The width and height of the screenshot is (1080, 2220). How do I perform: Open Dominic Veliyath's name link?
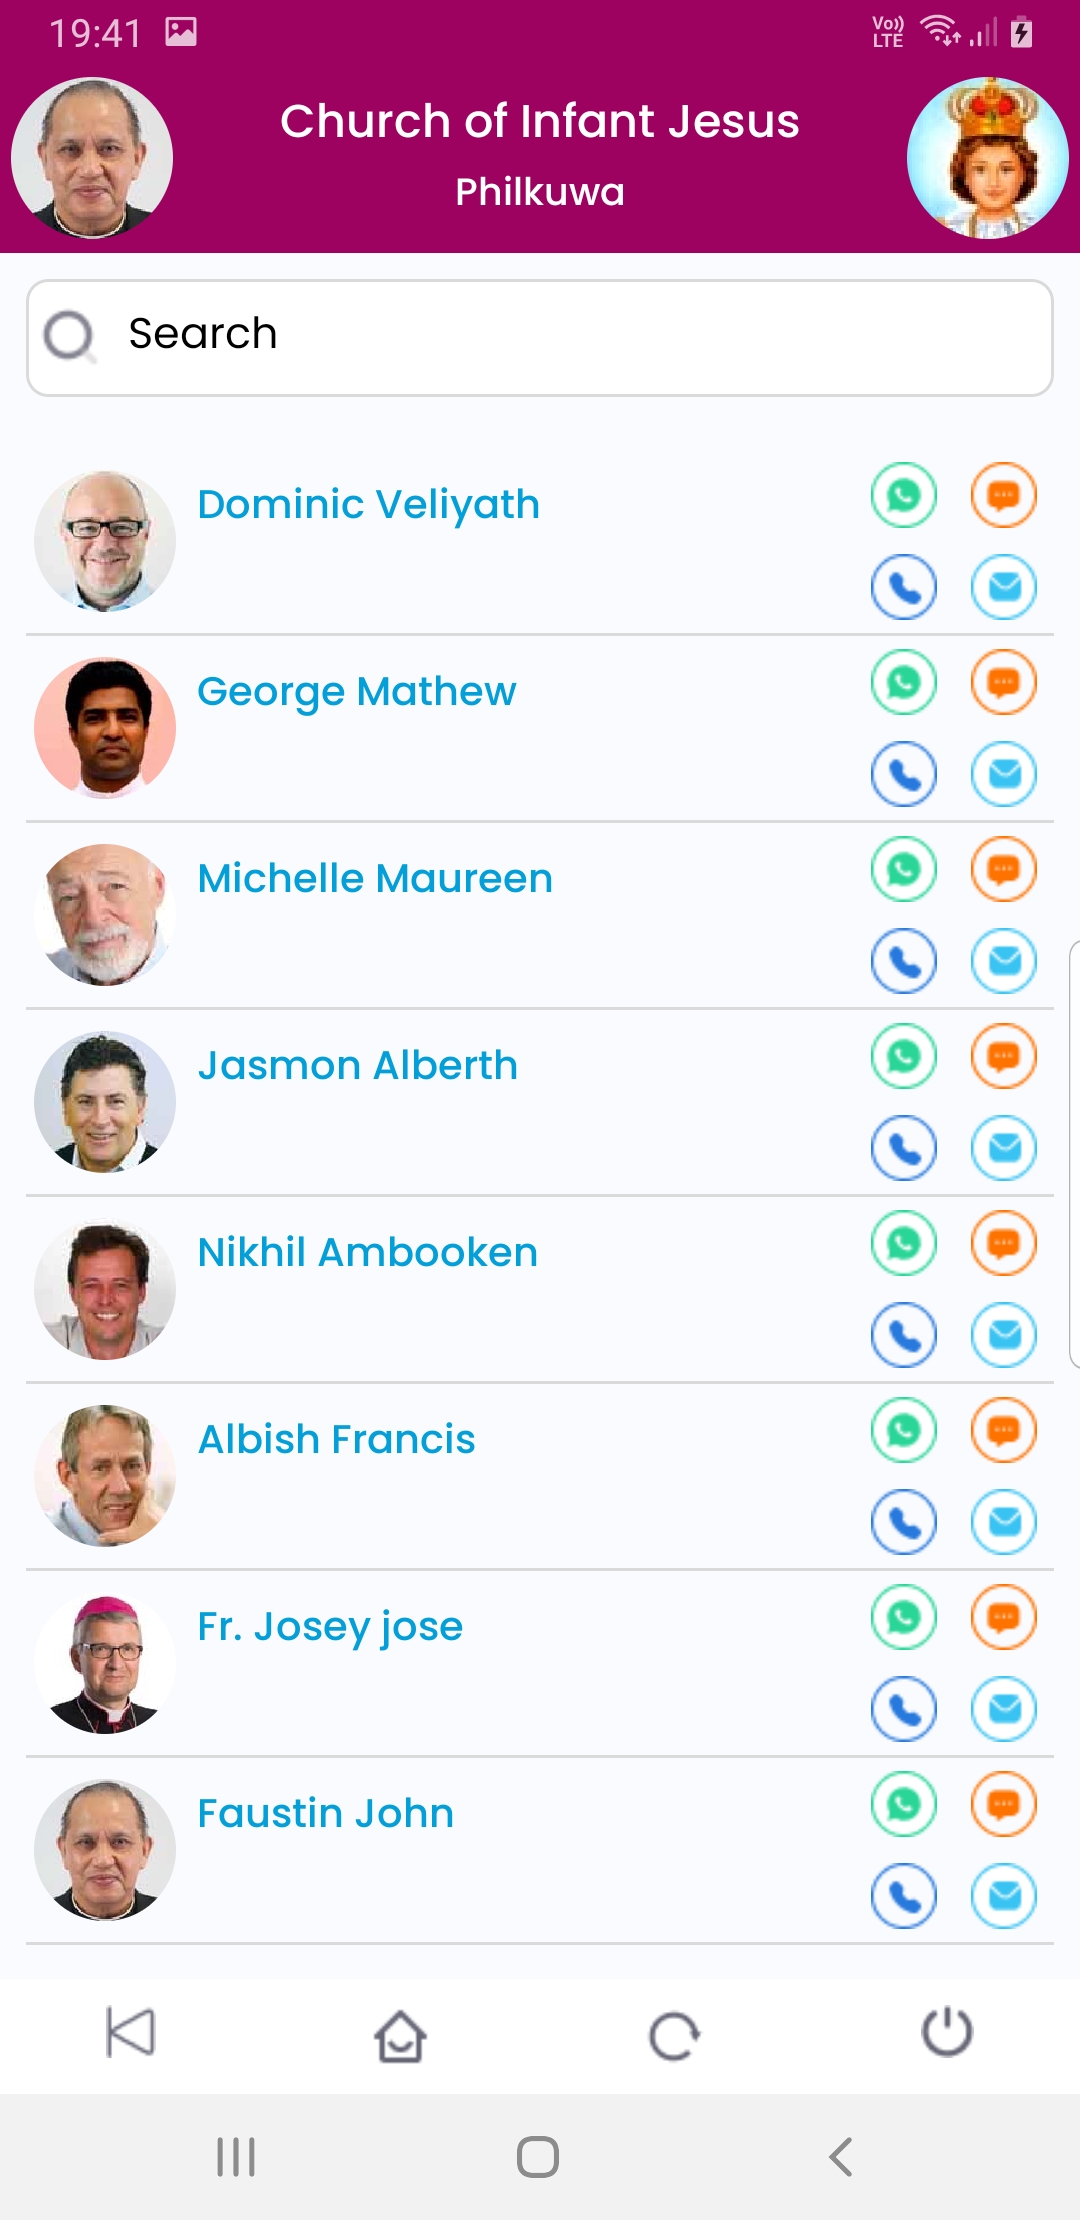pos(368,504)
